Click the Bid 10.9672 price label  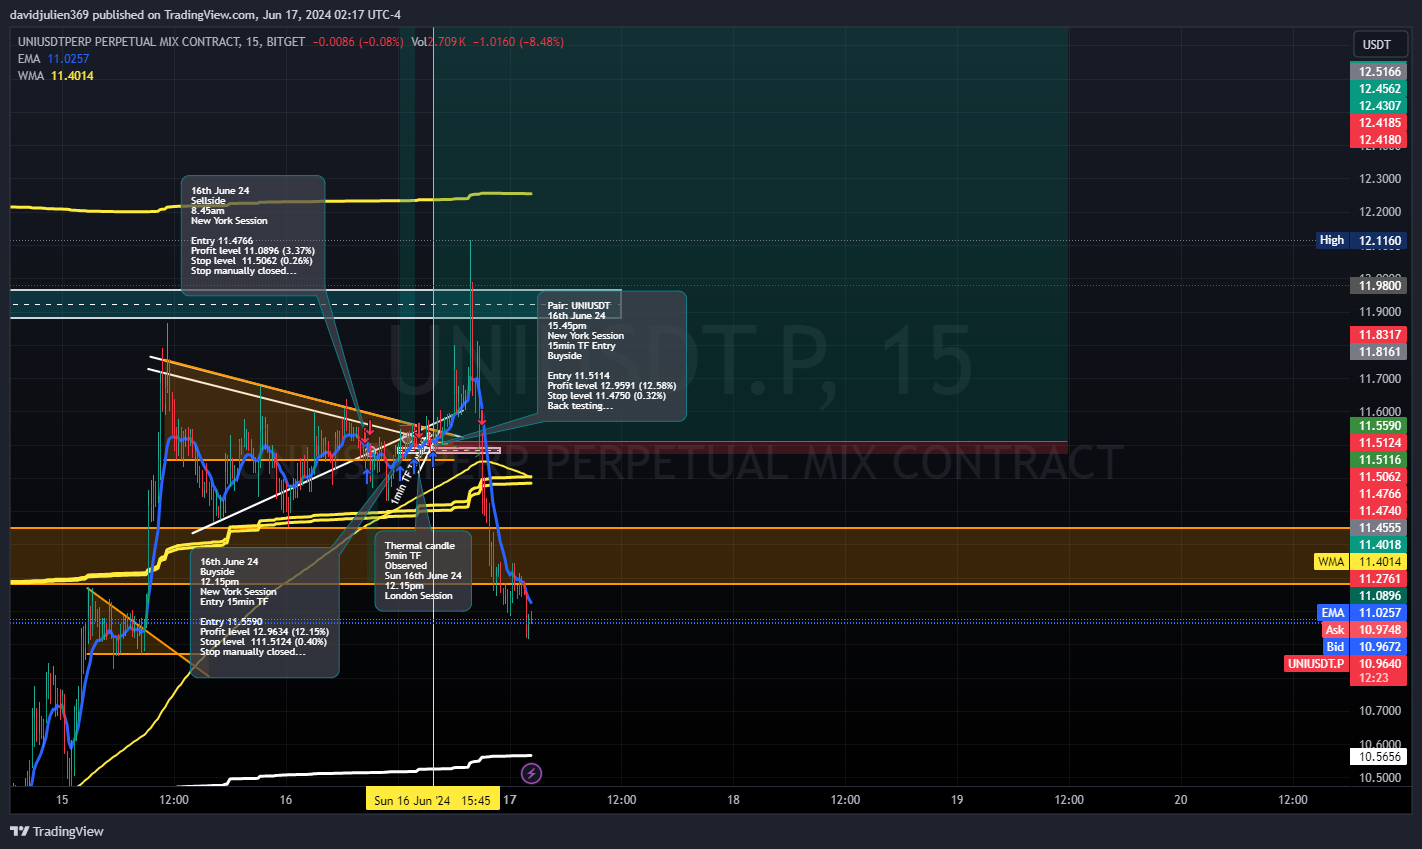point(1364,647)
